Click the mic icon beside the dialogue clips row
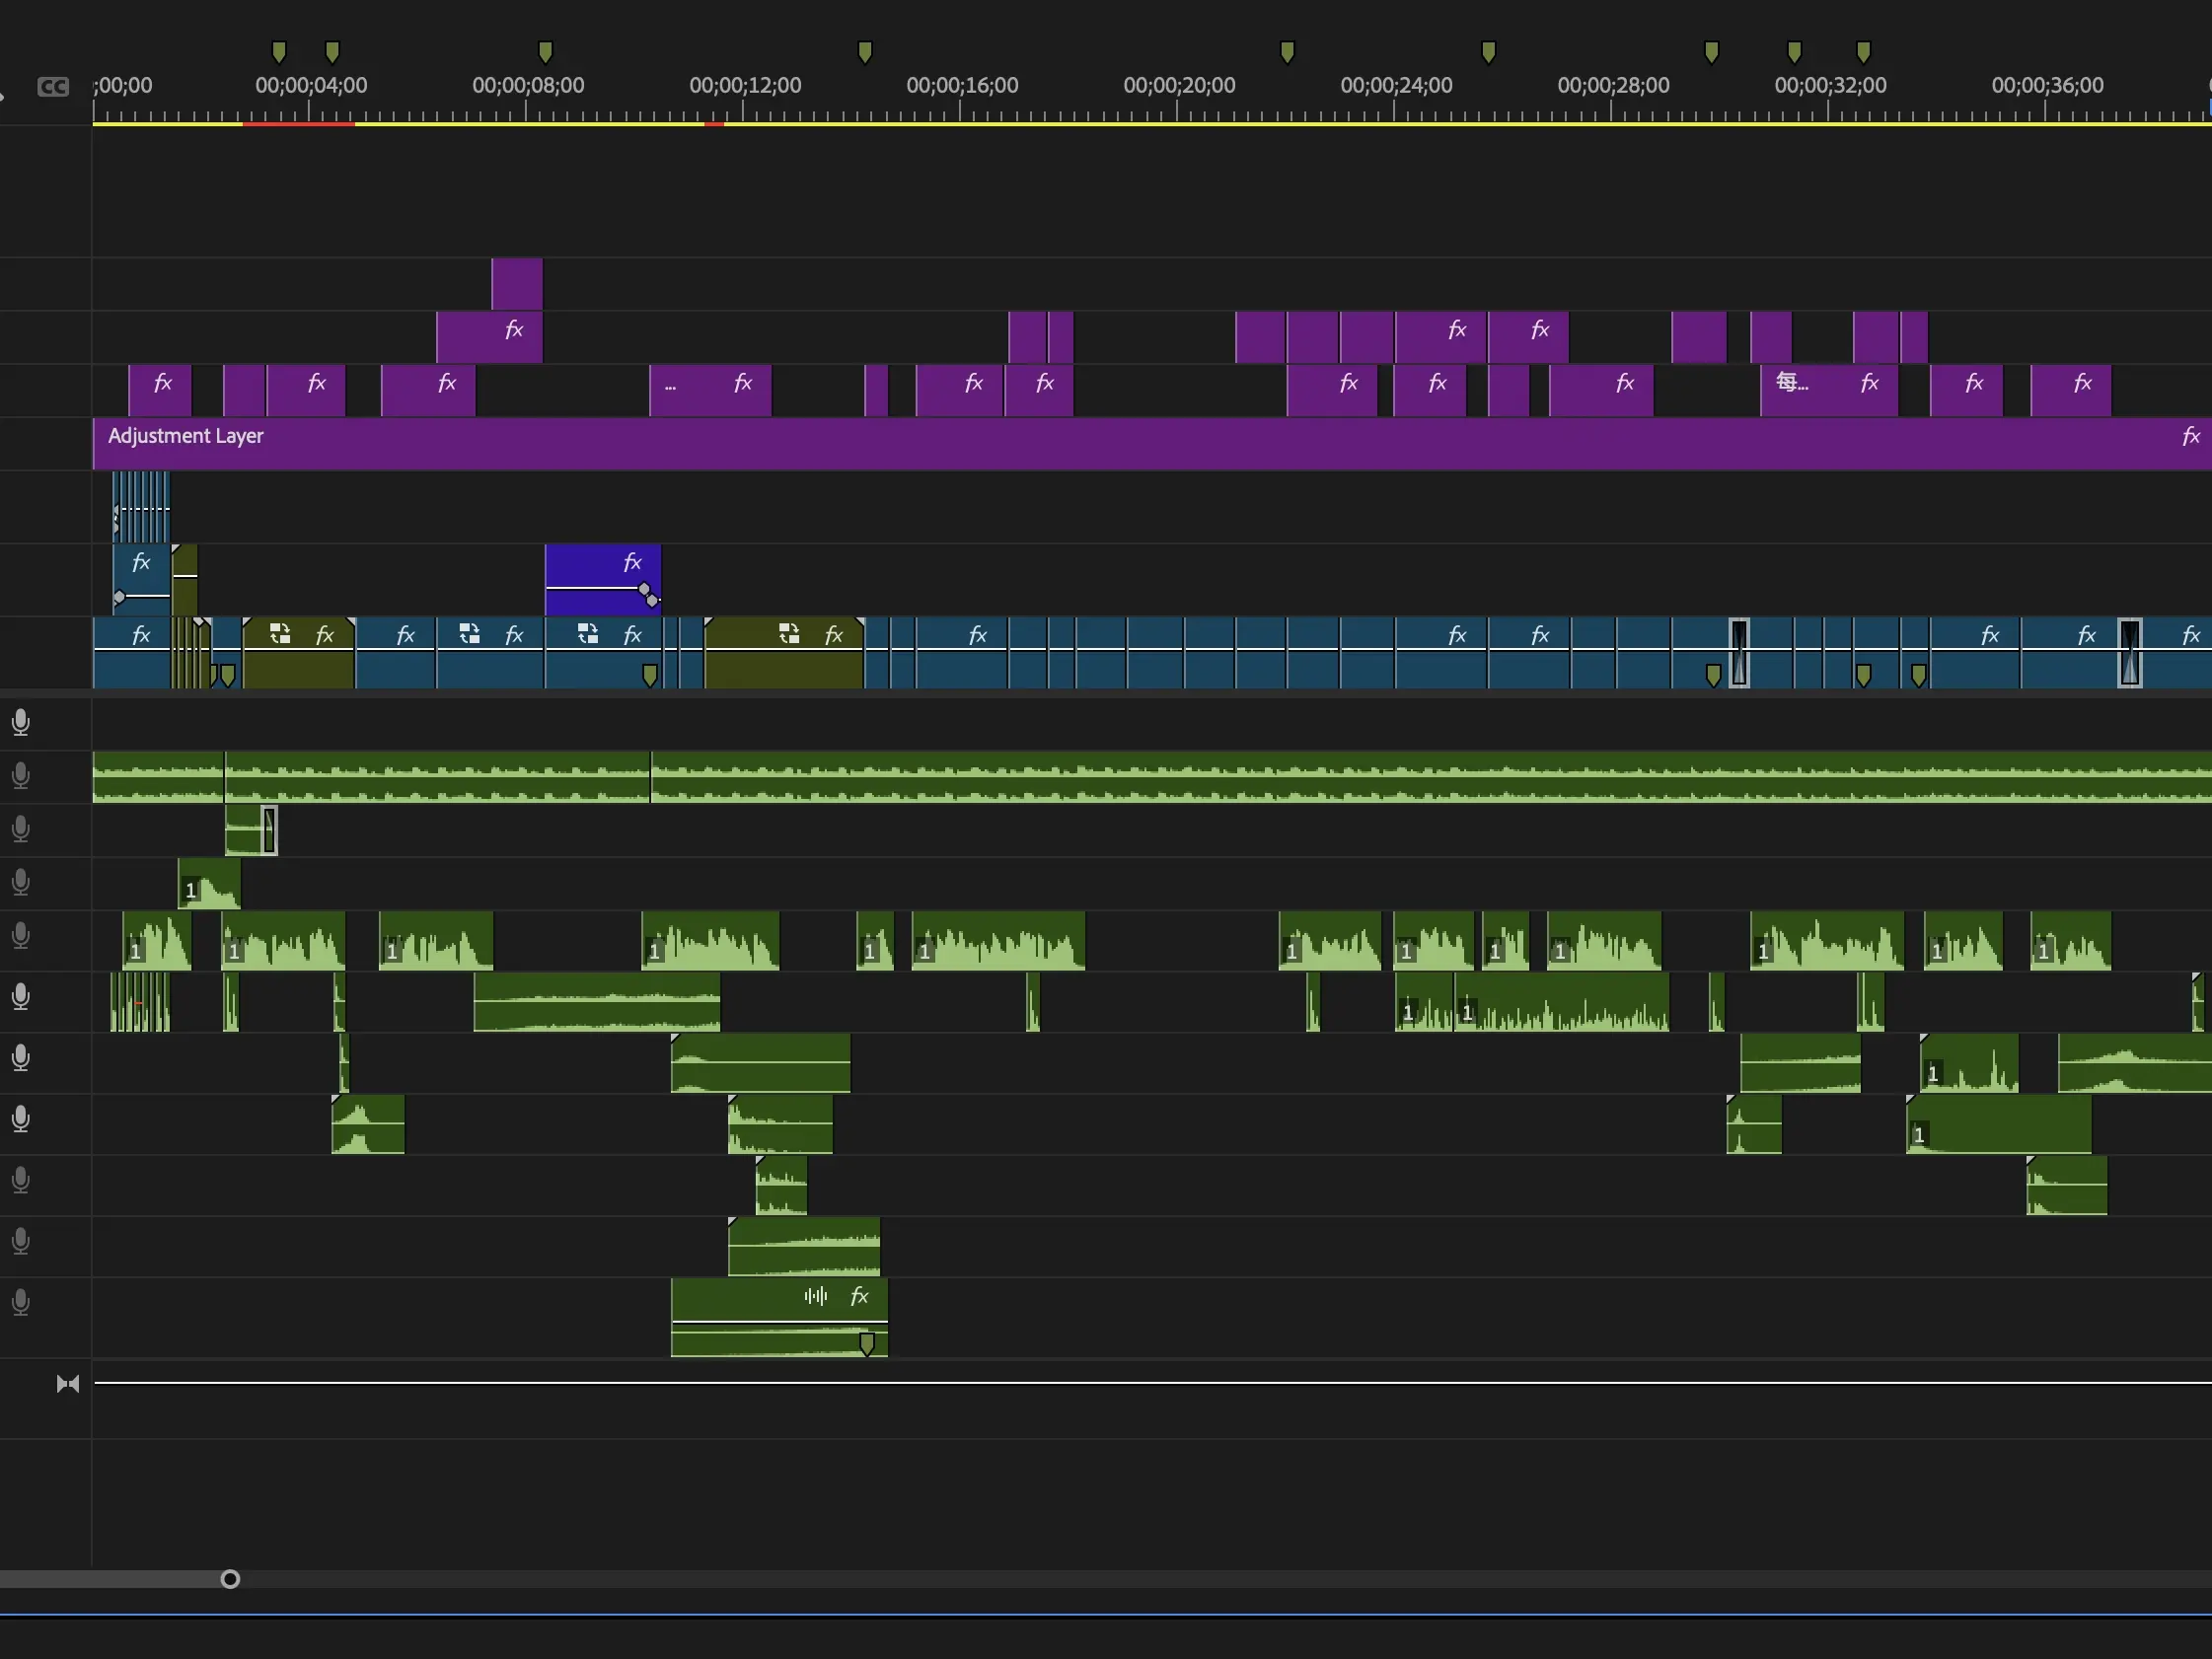Viewport: 2212px width, 1659px height. pos(20,936)
